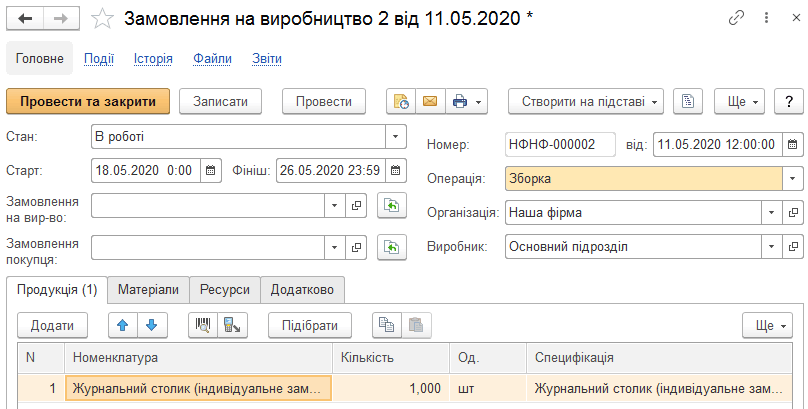
Task: Open calendar for document date від
Action: coord(793,144)
